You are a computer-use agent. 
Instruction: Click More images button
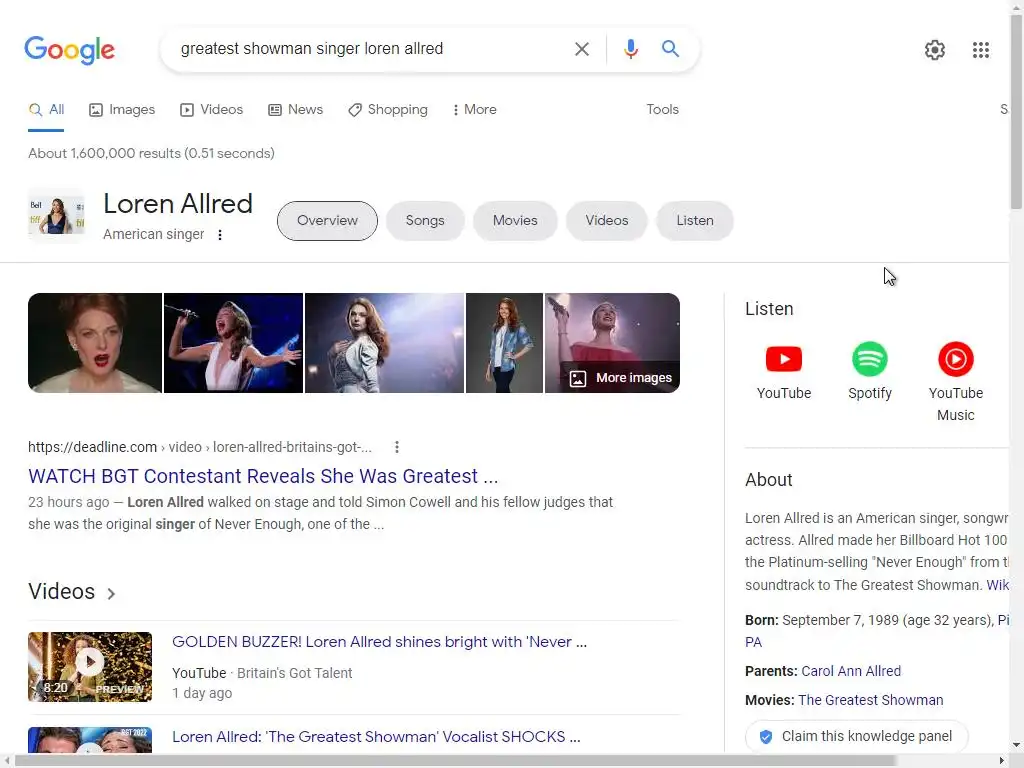(620, 378)
